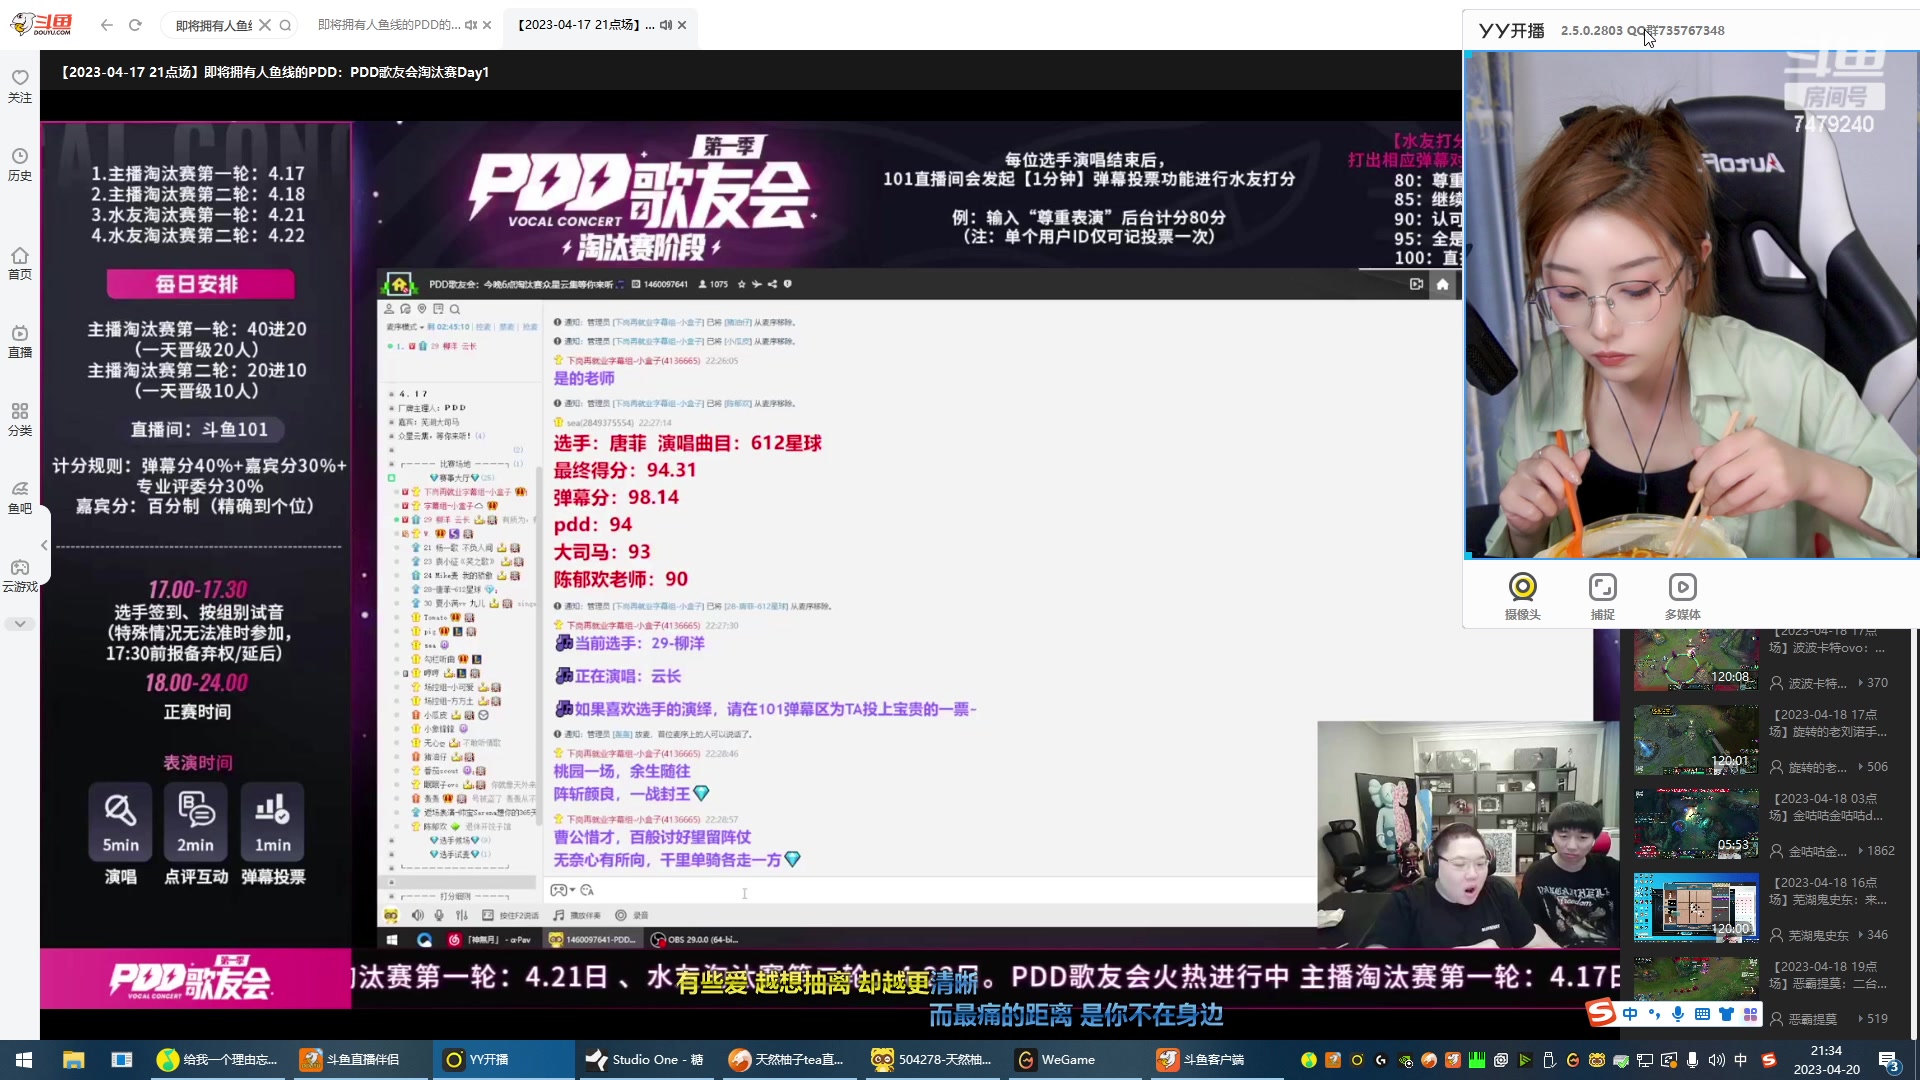
Task: Toggle Sogou IME punctuation mode
Action: 1654,1014
